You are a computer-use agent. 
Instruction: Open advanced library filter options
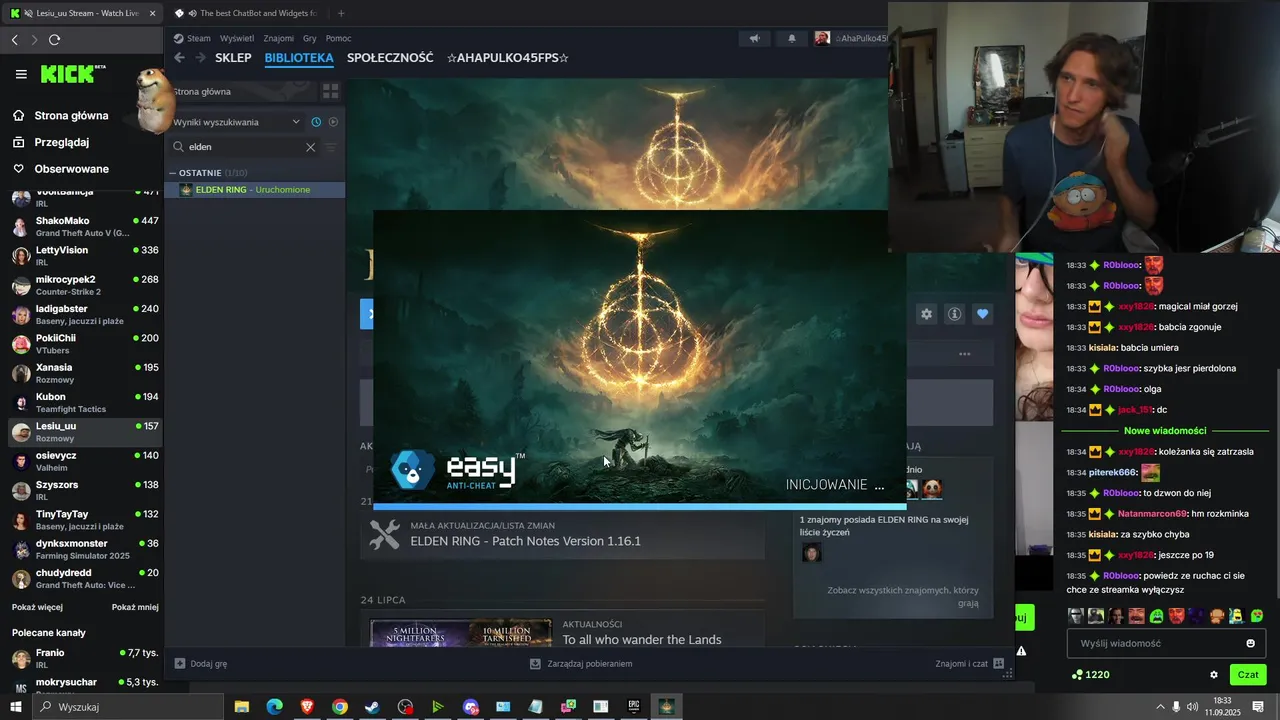[331, 147]
